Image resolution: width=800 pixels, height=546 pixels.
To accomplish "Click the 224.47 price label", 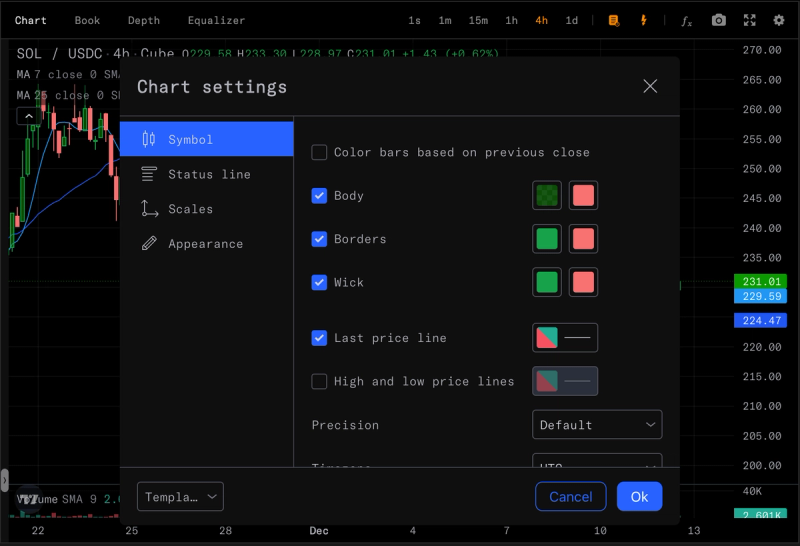I will pos(760,320).
